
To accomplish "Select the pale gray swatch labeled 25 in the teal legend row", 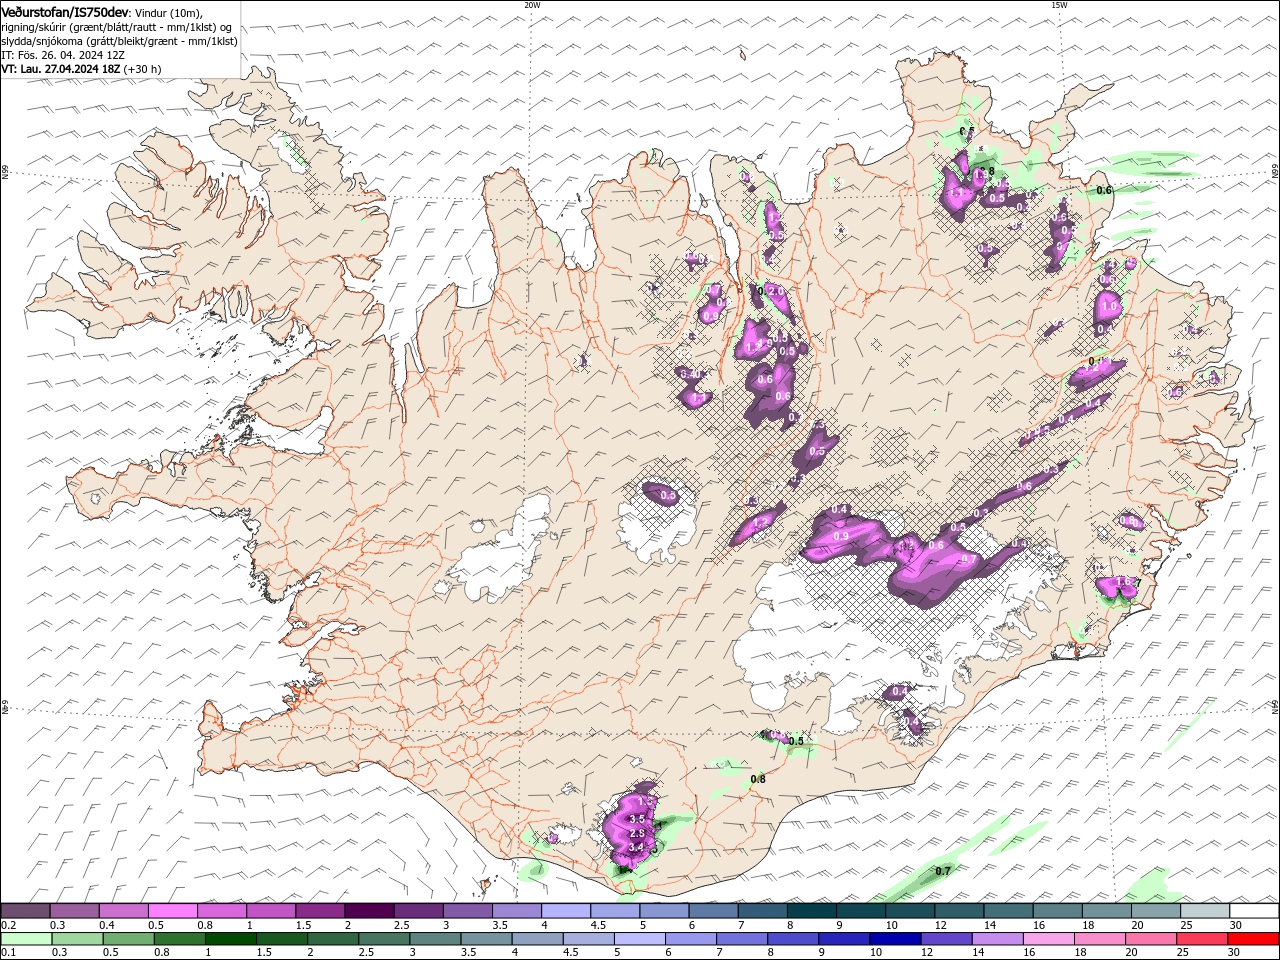I will pyautogui.click(x=1204, y=911).
